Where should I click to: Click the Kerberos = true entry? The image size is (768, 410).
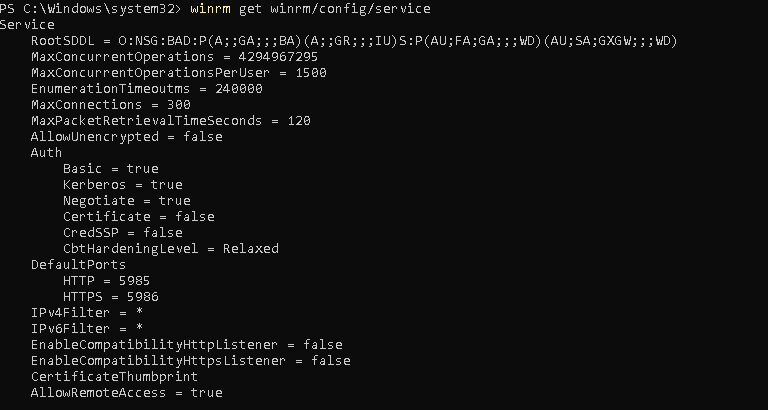[122, 185]
